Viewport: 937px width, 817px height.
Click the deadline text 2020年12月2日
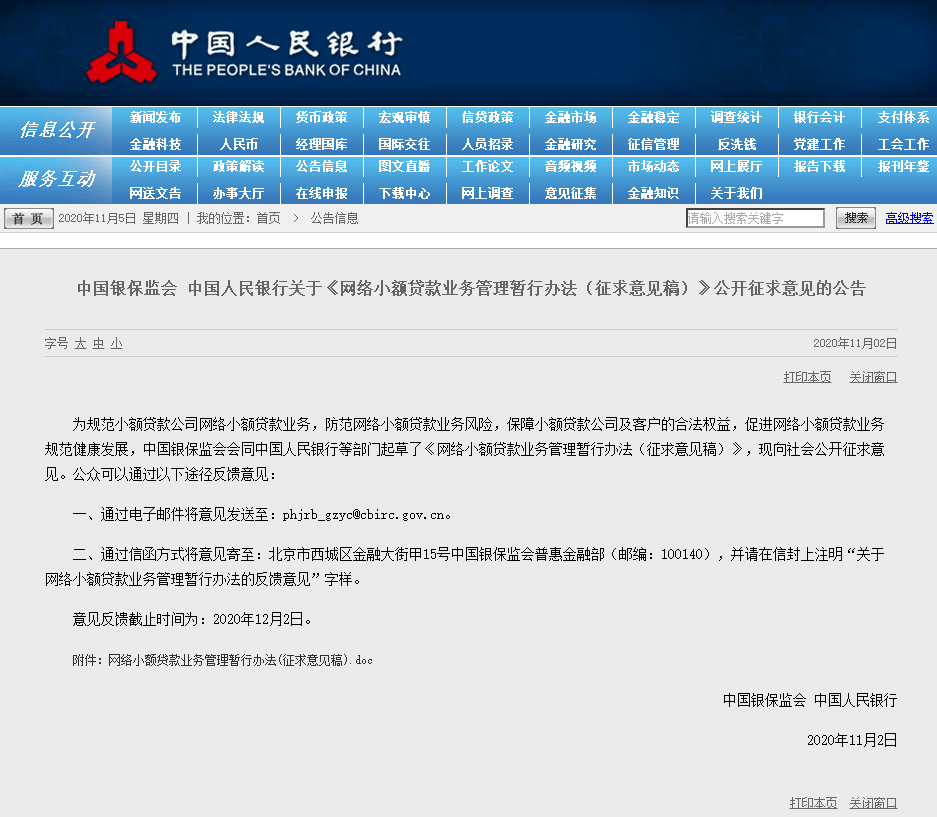[258, 619]
